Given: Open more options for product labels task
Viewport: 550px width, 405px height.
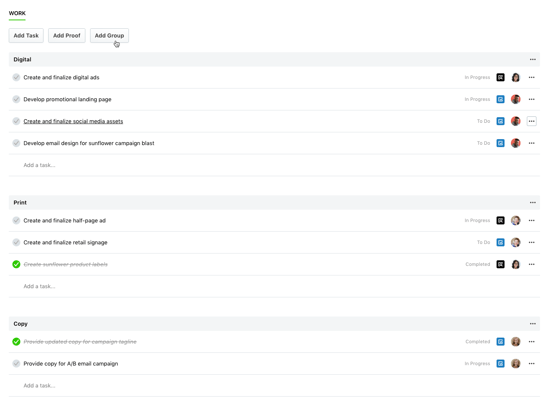Looking at the screenshot, I should tap(532, 264).
